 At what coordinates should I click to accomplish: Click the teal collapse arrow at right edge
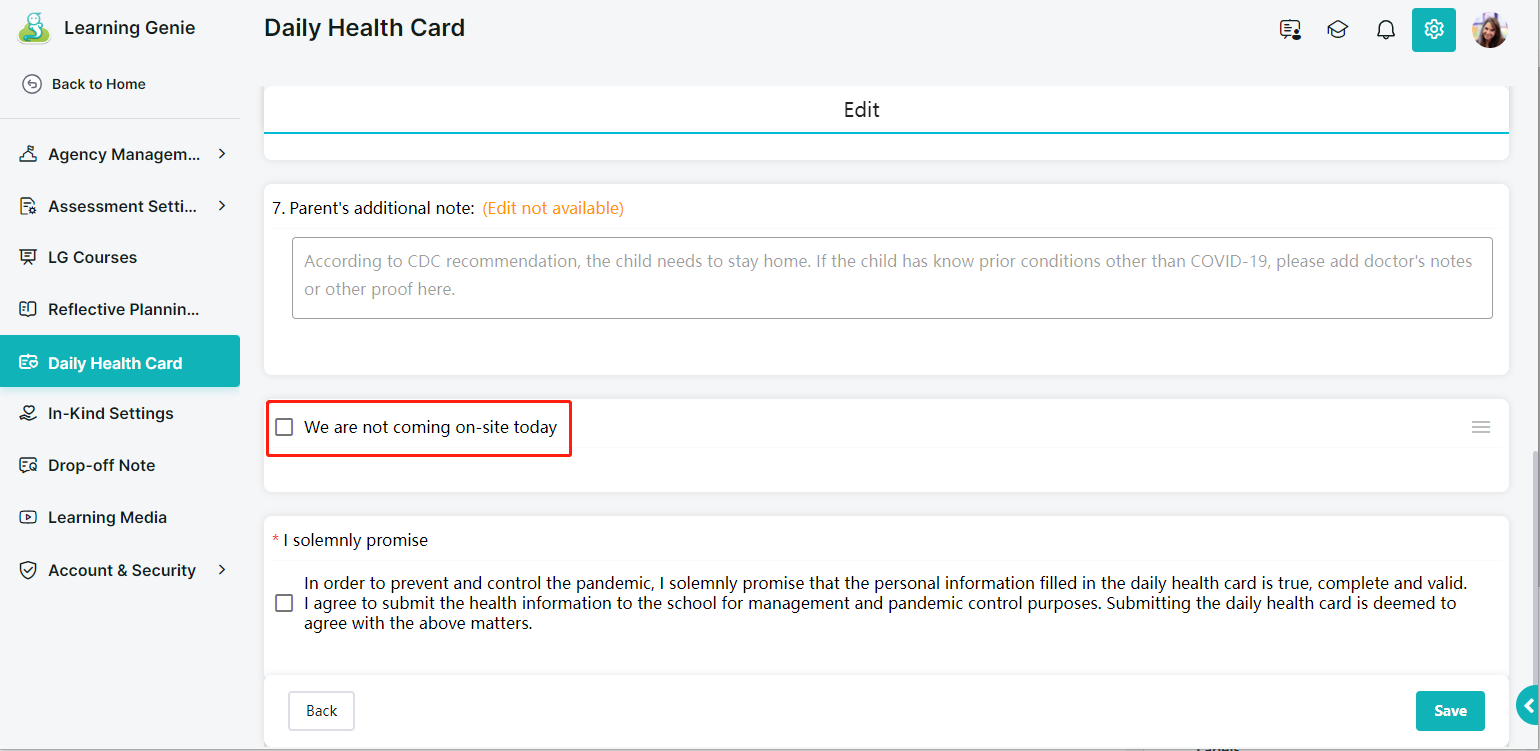pos(1528,706)
